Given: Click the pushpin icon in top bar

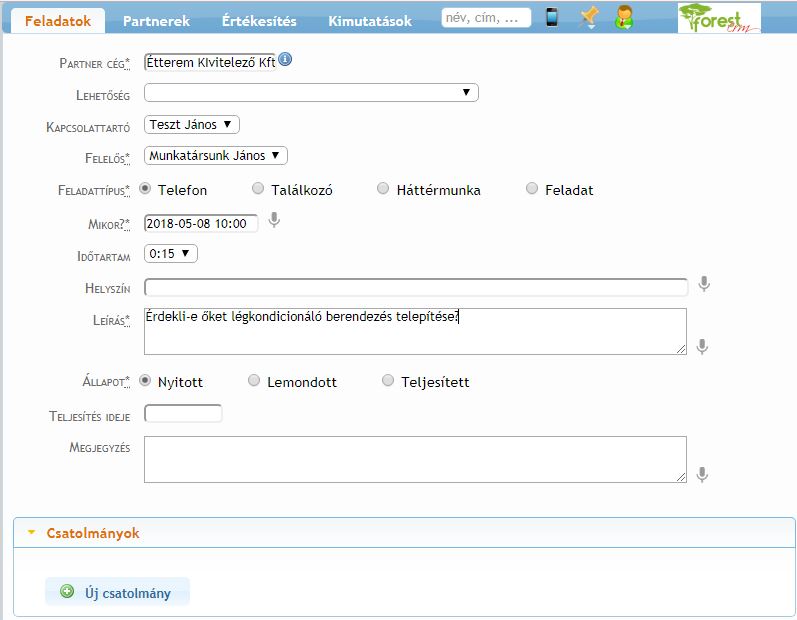Looking at the screenshot, I should click(588, 17).
